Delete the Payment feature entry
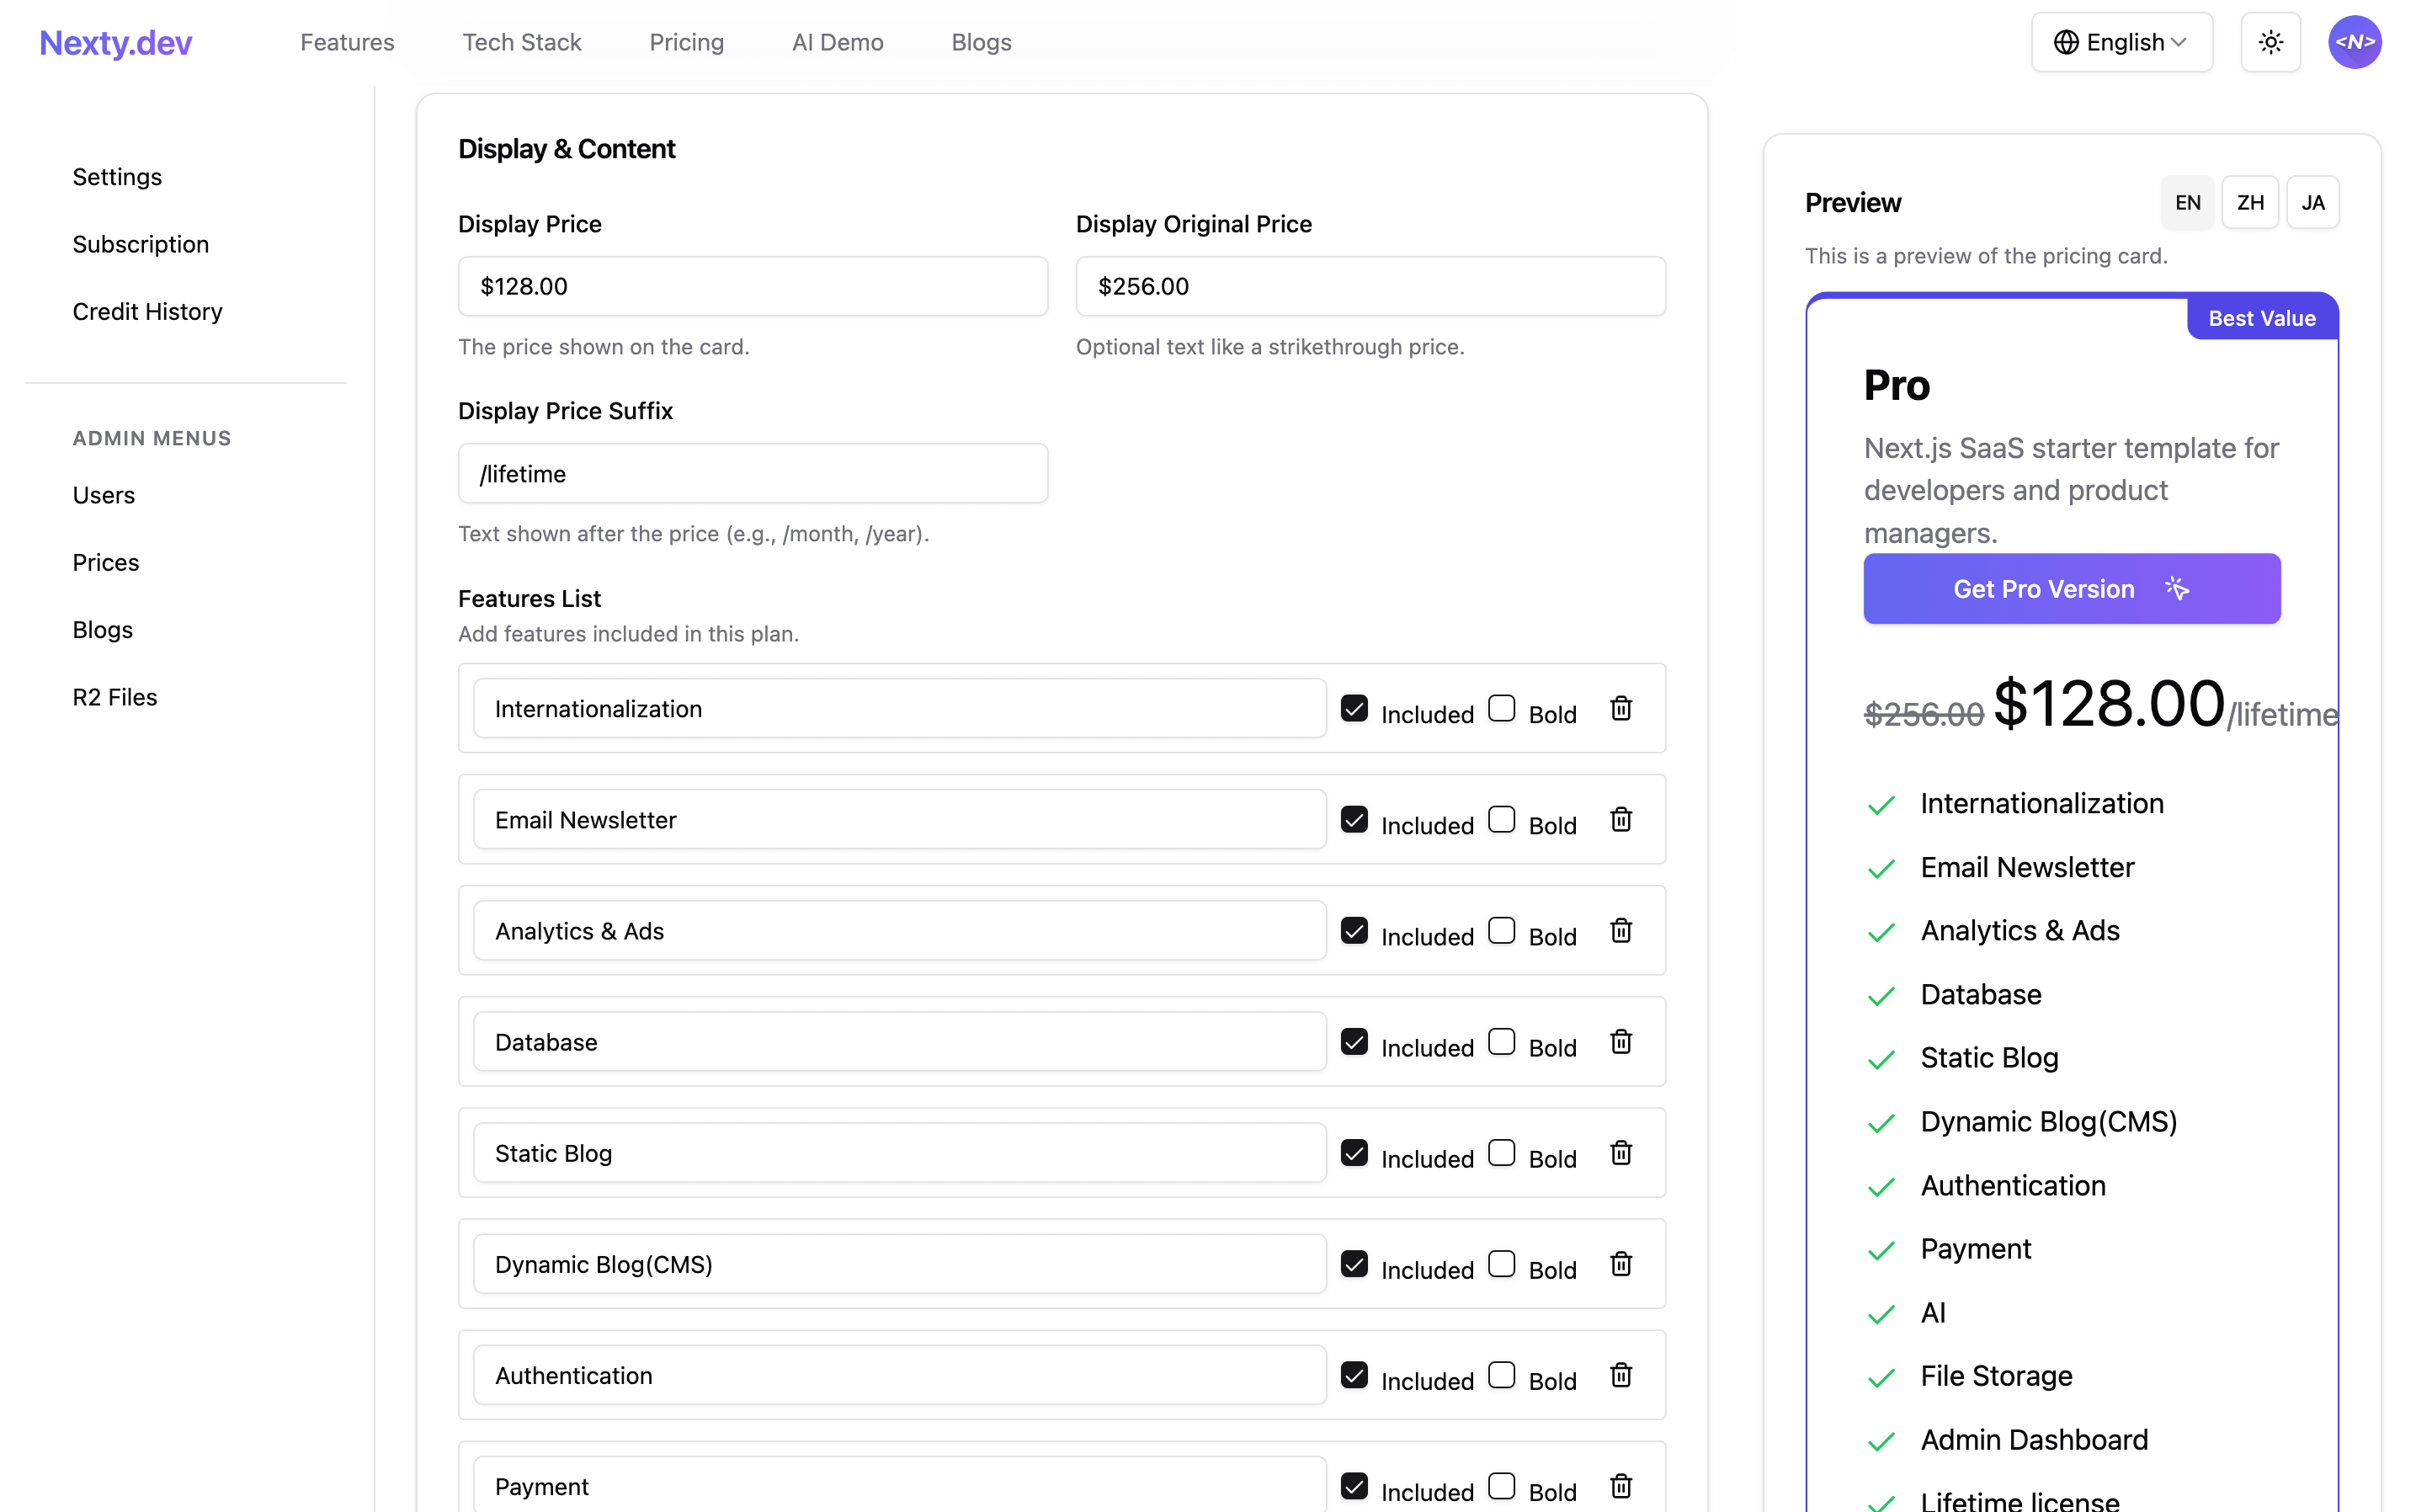The width and height of the screenshot is (2416, 1512). pyautogui.click(x=1621, y=1485)
